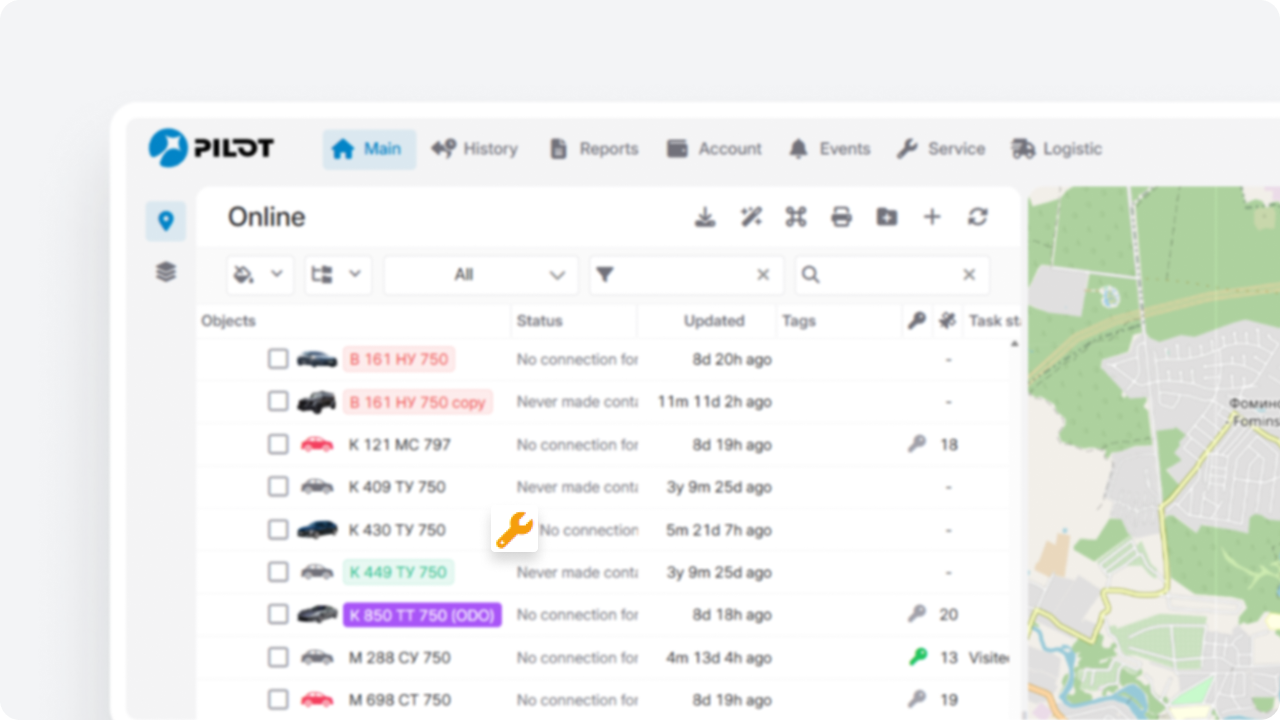Click the download icon in Online toolbar
The height and width of the screenshot is (720, 1280).
[x=705, y=217]
